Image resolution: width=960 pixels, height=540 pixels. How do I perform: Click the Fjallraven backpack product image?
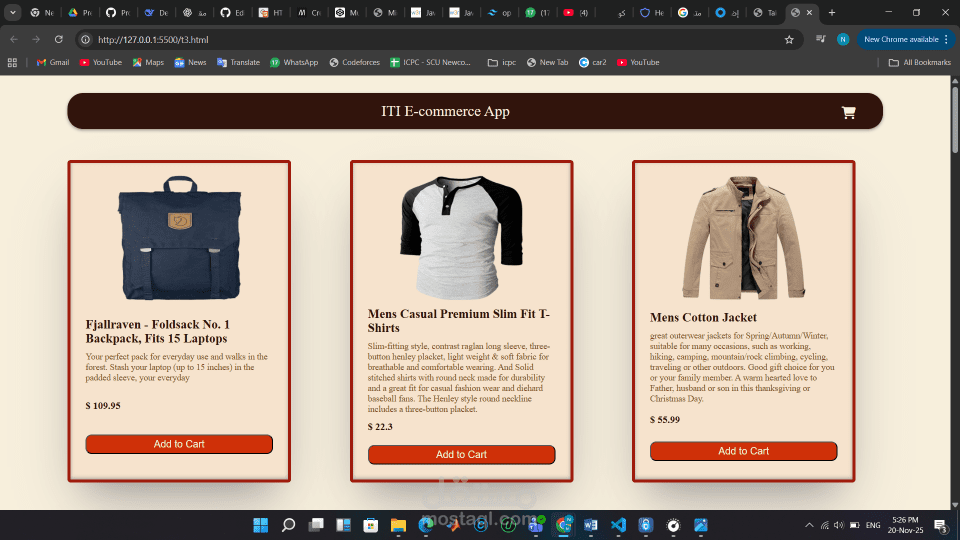[179, 238]
